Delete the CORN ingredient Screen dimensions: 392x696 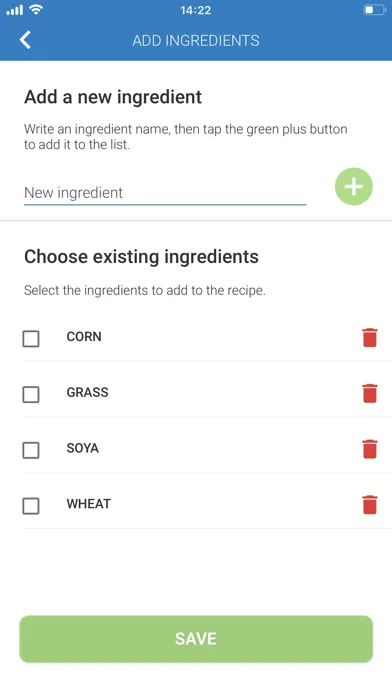pyautogui.click(x=370, y=337)
